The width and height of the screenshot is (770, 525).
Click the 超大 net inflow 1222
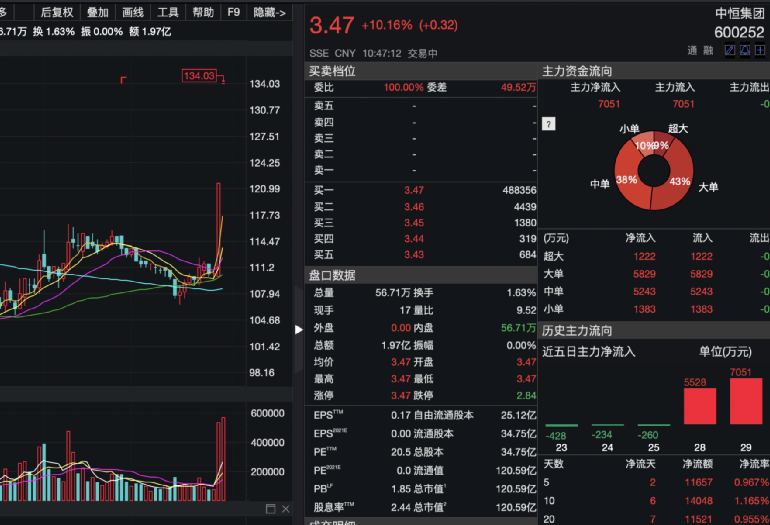(644, 256)
